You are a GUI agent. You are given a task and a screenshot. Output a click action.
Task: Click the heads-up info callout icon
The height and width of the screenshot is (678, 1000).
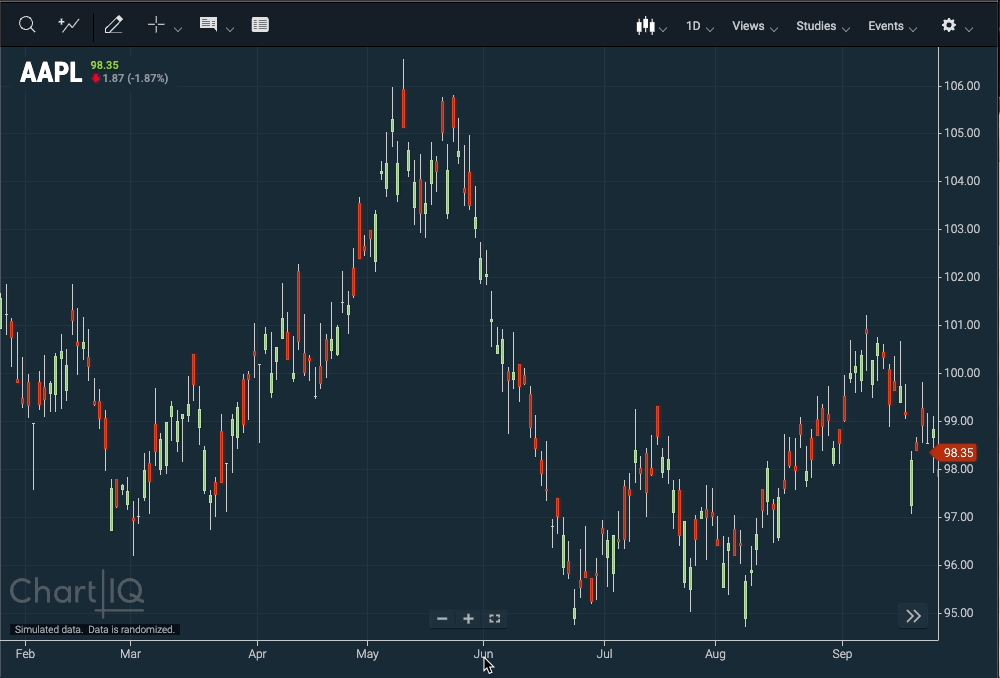(208, 24)
